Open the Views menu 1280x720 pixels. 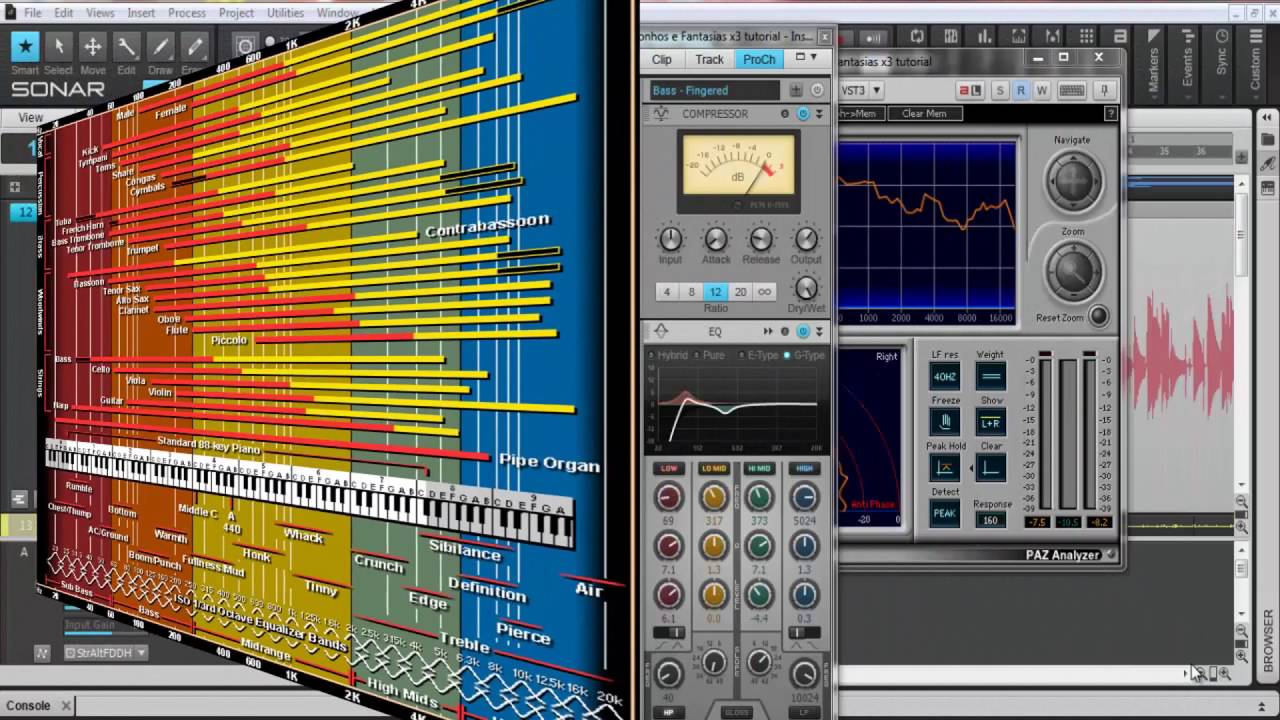[100, 13]
